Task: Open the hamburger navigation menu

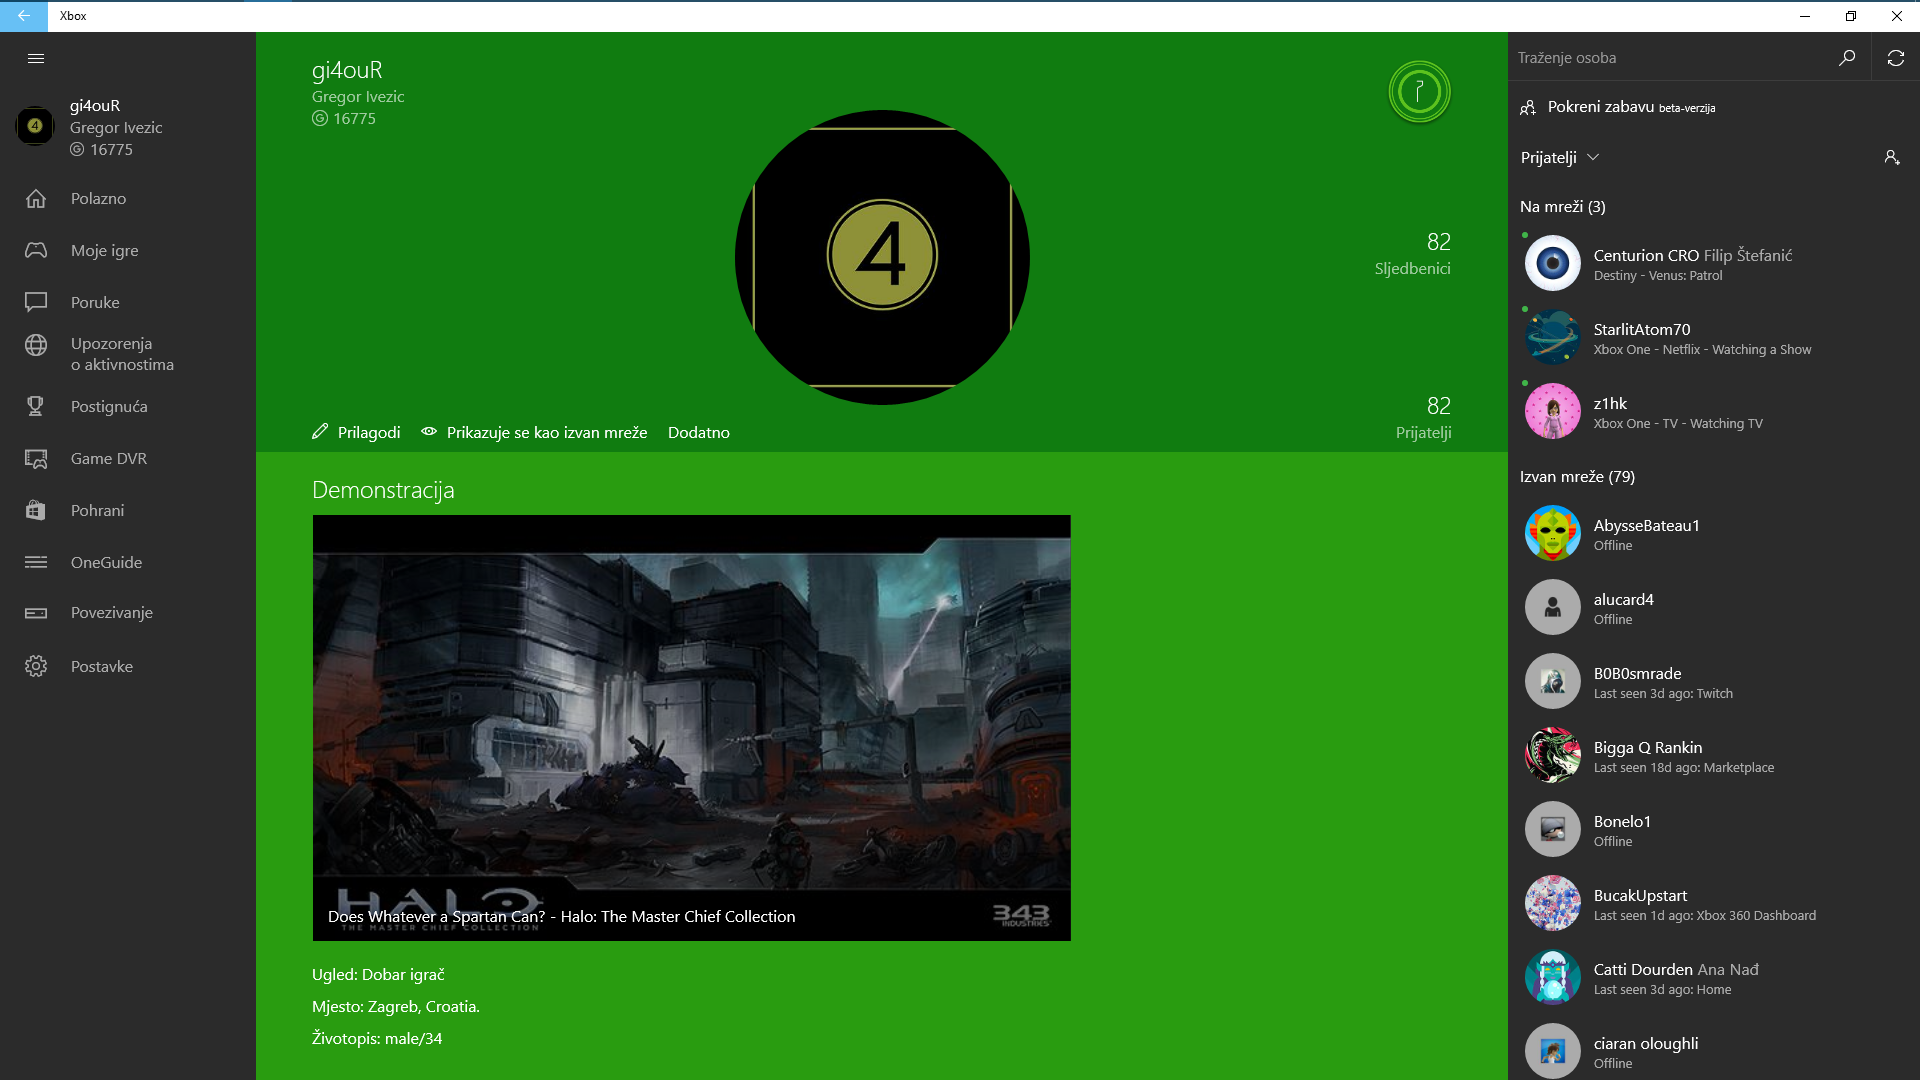Action: coord(36,58)
